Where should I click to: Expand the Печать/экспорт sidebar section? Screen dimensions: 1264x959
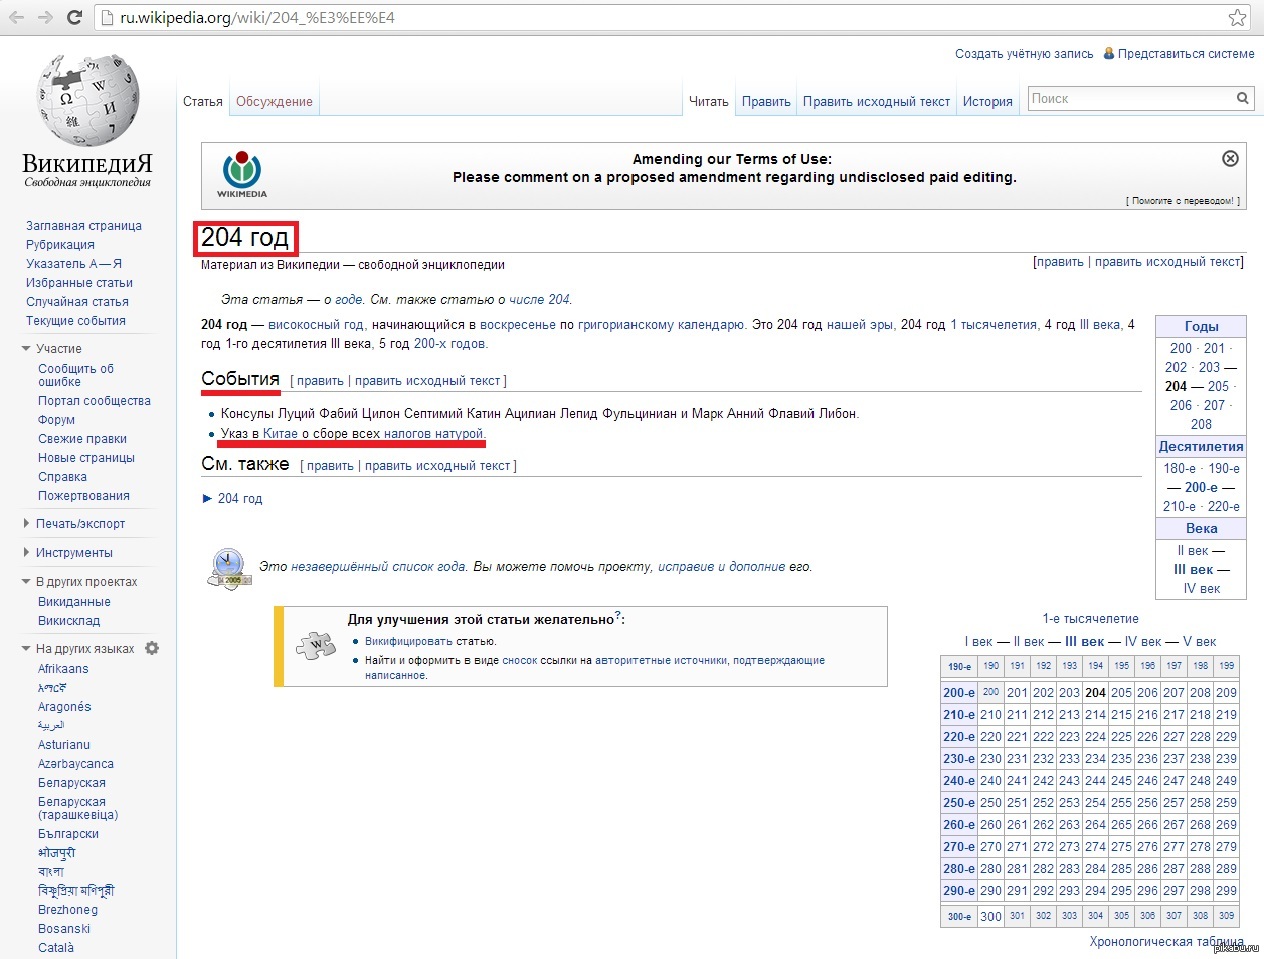click(27, 523)
